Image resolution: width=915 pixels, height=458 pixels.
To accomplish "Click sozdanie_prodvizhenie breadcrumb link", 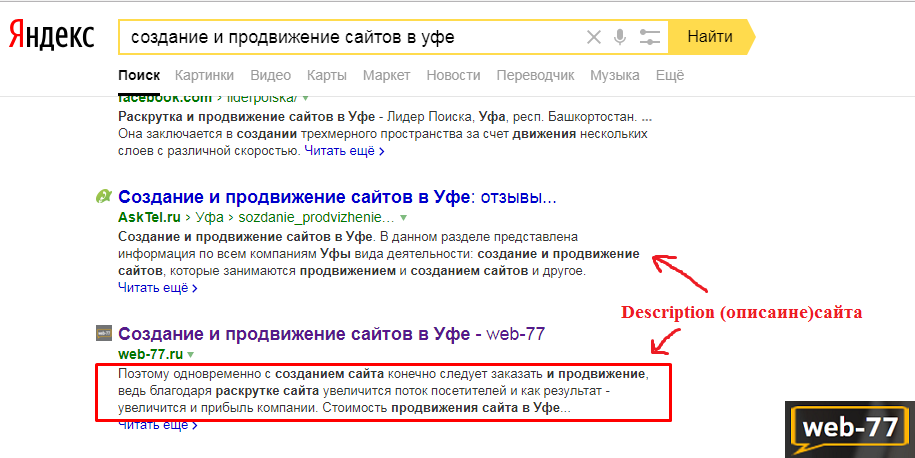I will point(317,218).
